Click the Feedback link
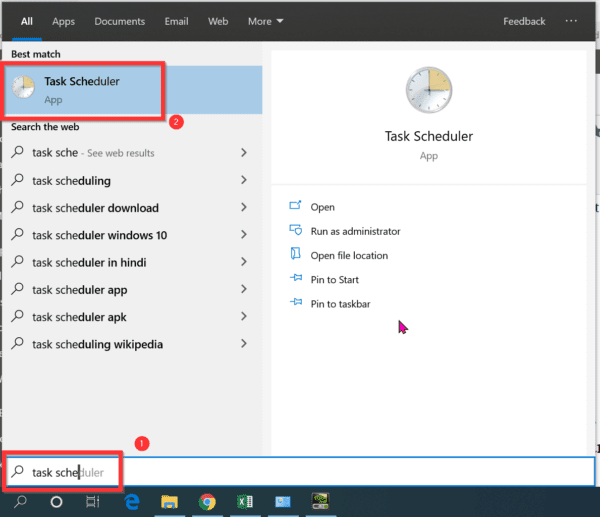This screenshot has height=517, width=600. pyautogui.click(x=524, y=21)
